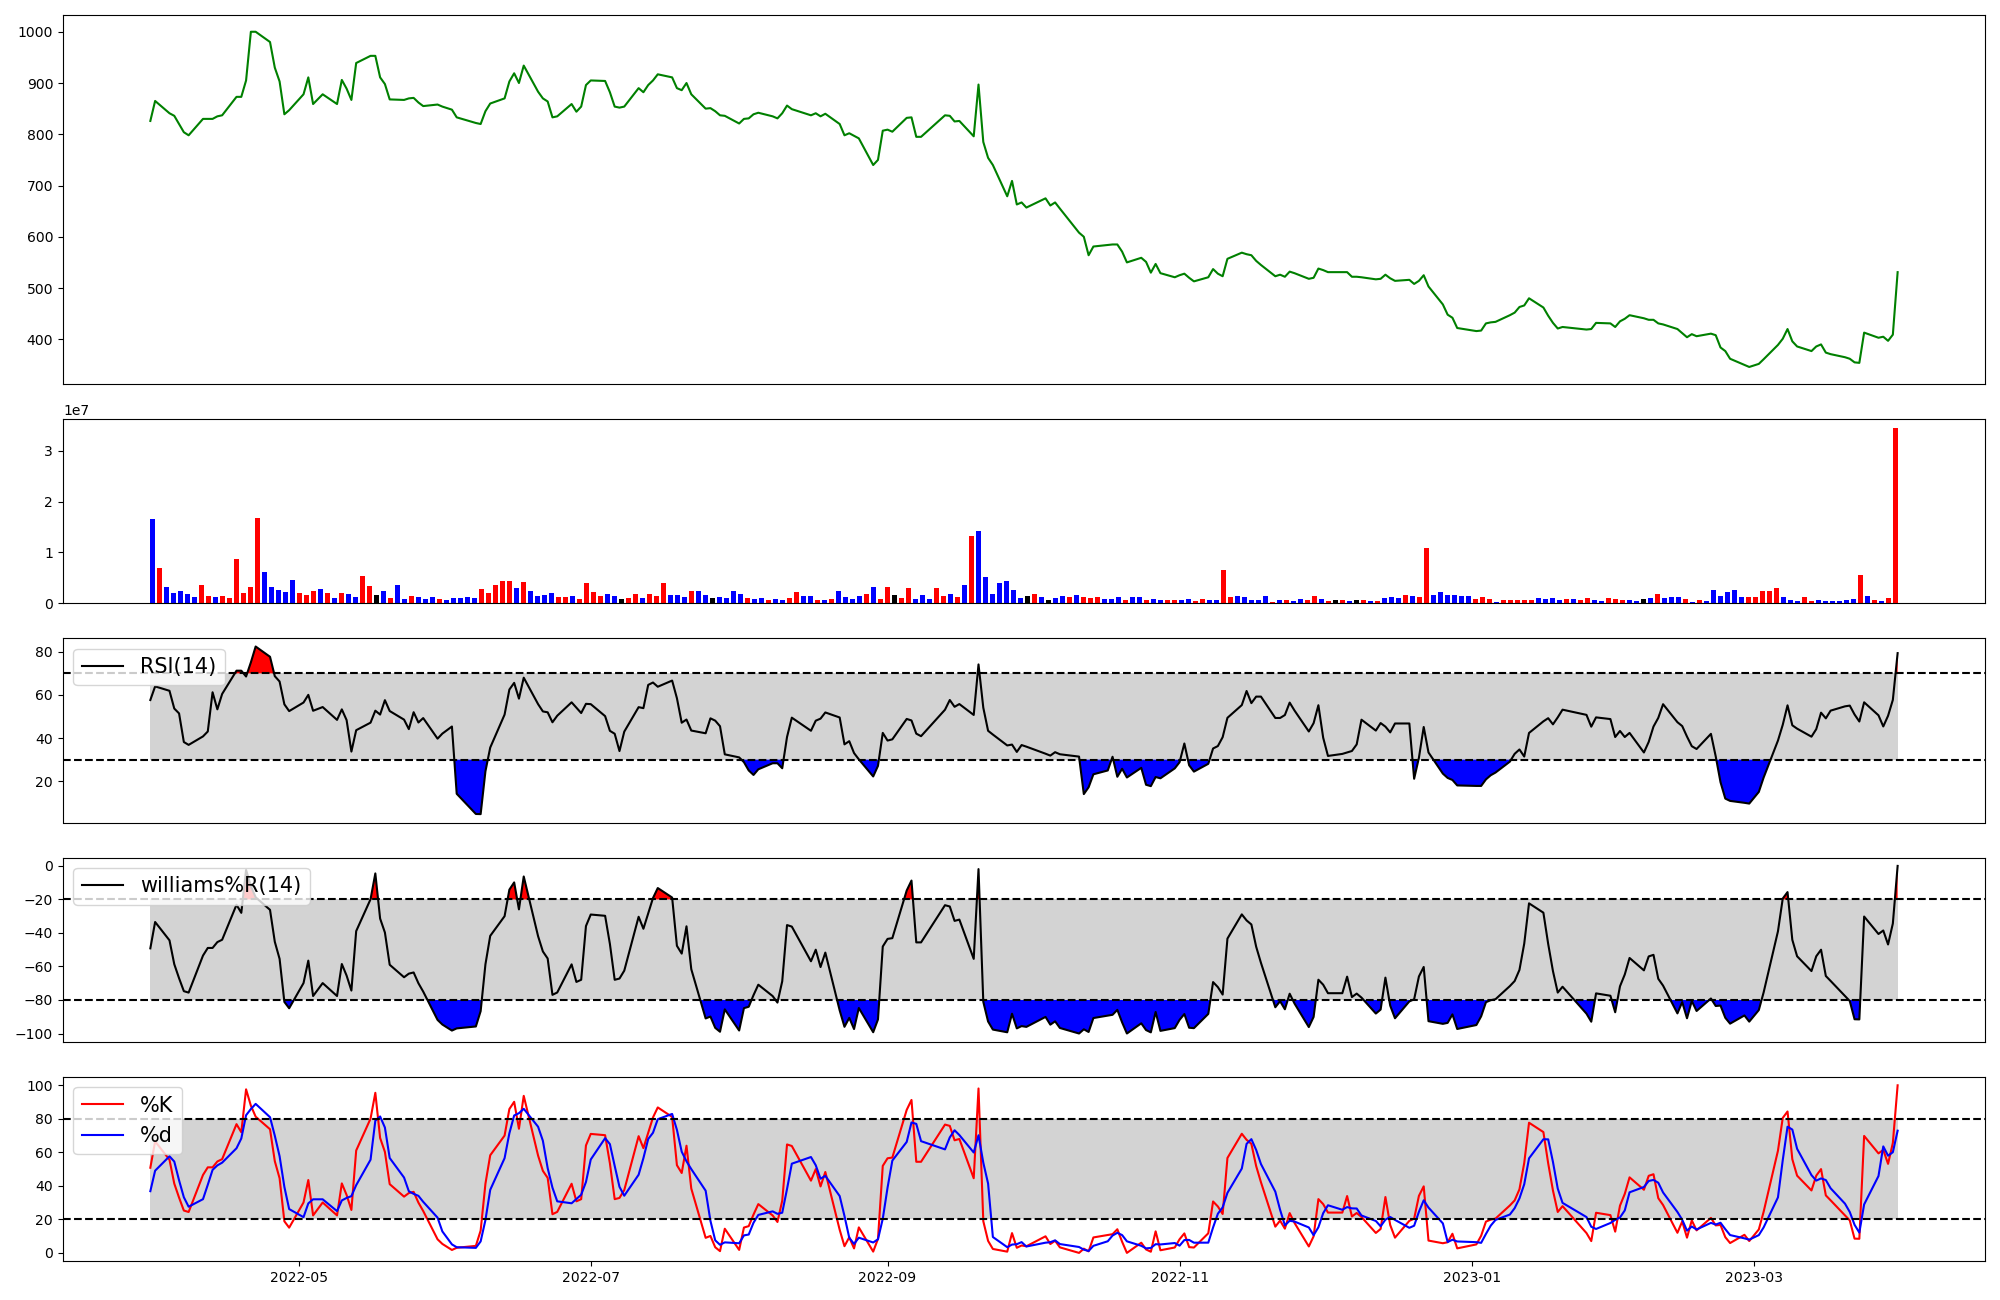Click the black RSI(14) legend line swatch
The height and width of the screenshot is (1300, 2000).
[x=102, y=666]
